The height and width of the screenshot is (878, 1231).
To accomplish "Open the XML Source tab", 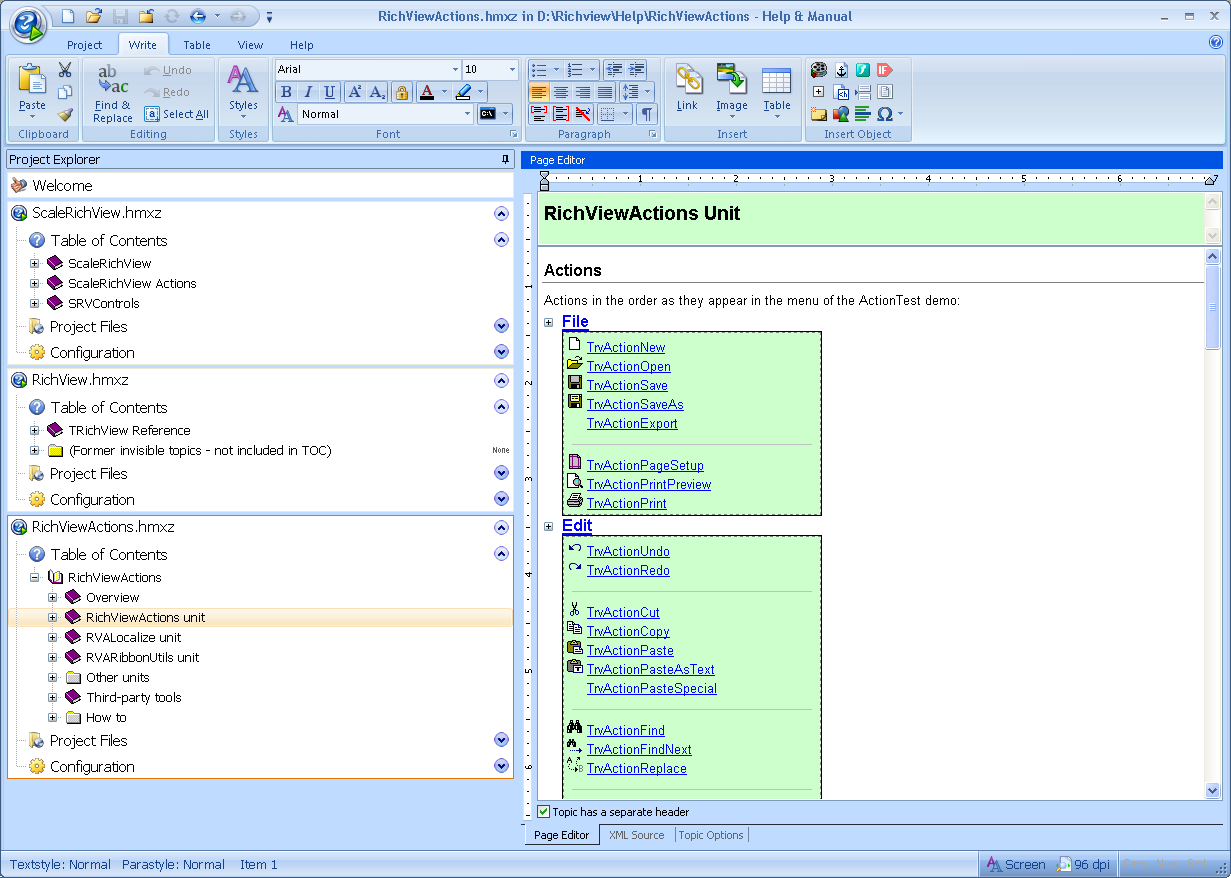I will pyautogui.click(x=636, y=835).
